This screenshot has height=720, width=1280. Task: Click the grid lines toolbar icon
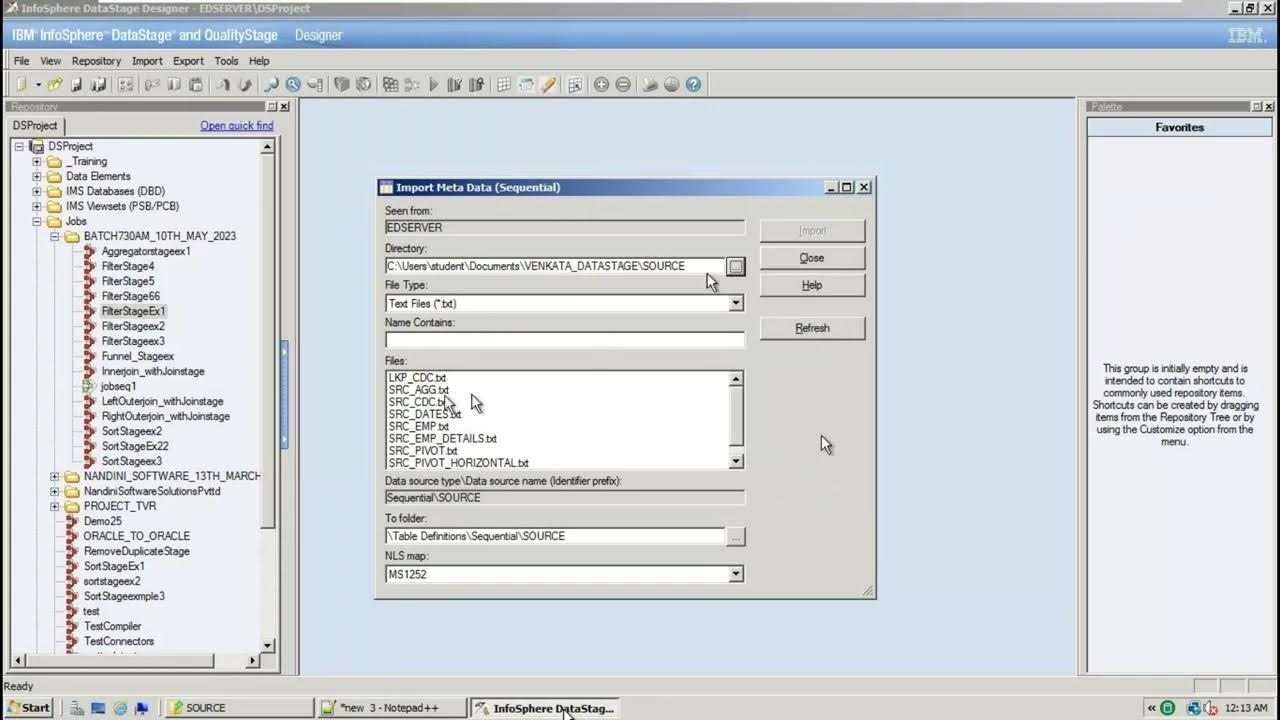[504, 85]
